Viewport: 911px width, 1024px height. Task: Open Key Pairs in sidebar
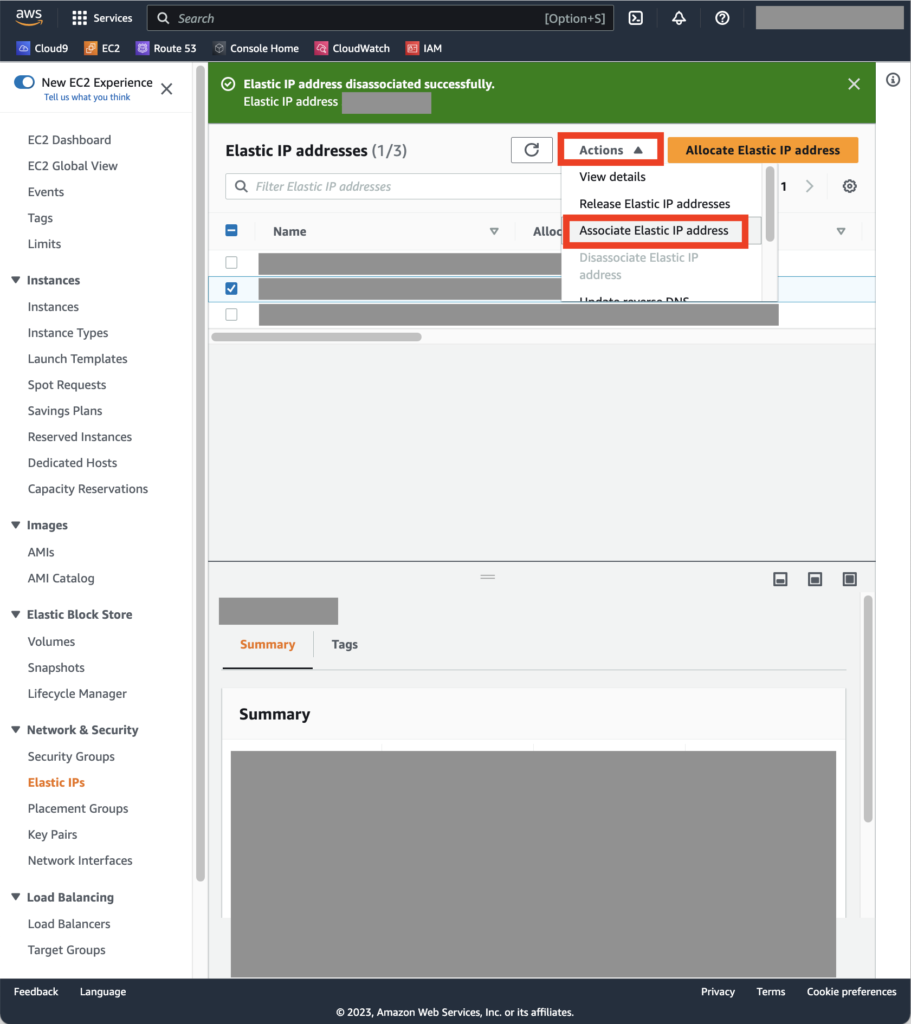52,835
